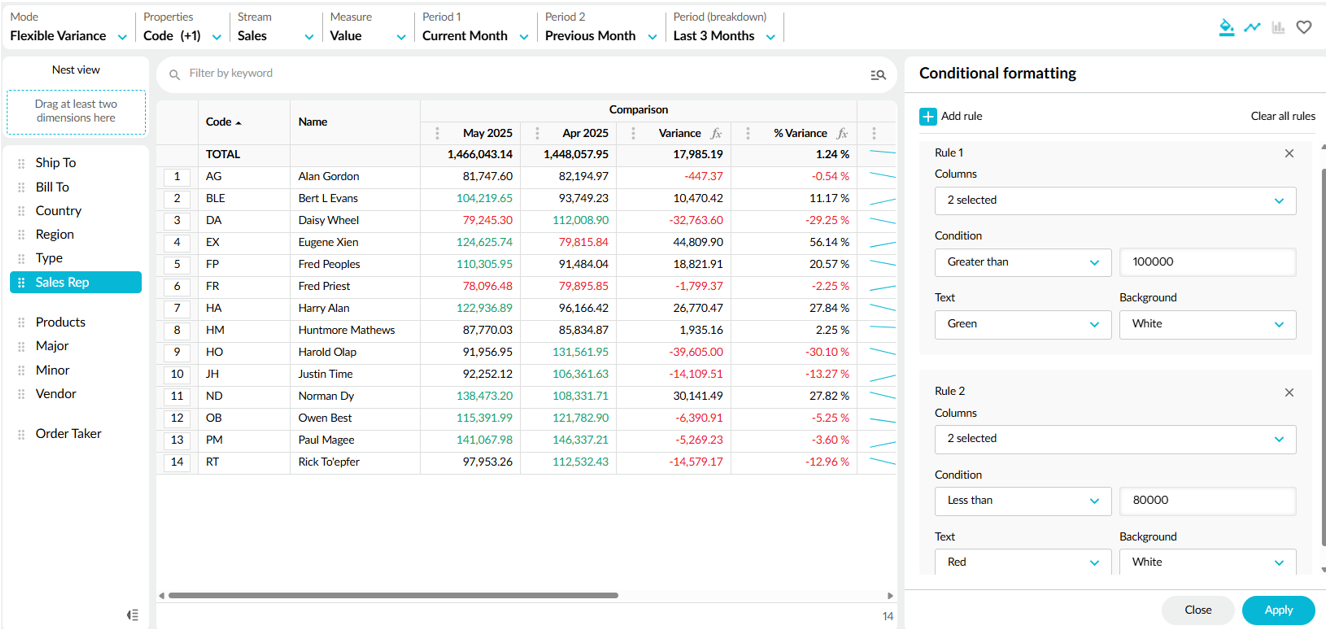1328x629 pixels.
Task: Click the fx icon on Variance column
Action: [x=716, y=133]
